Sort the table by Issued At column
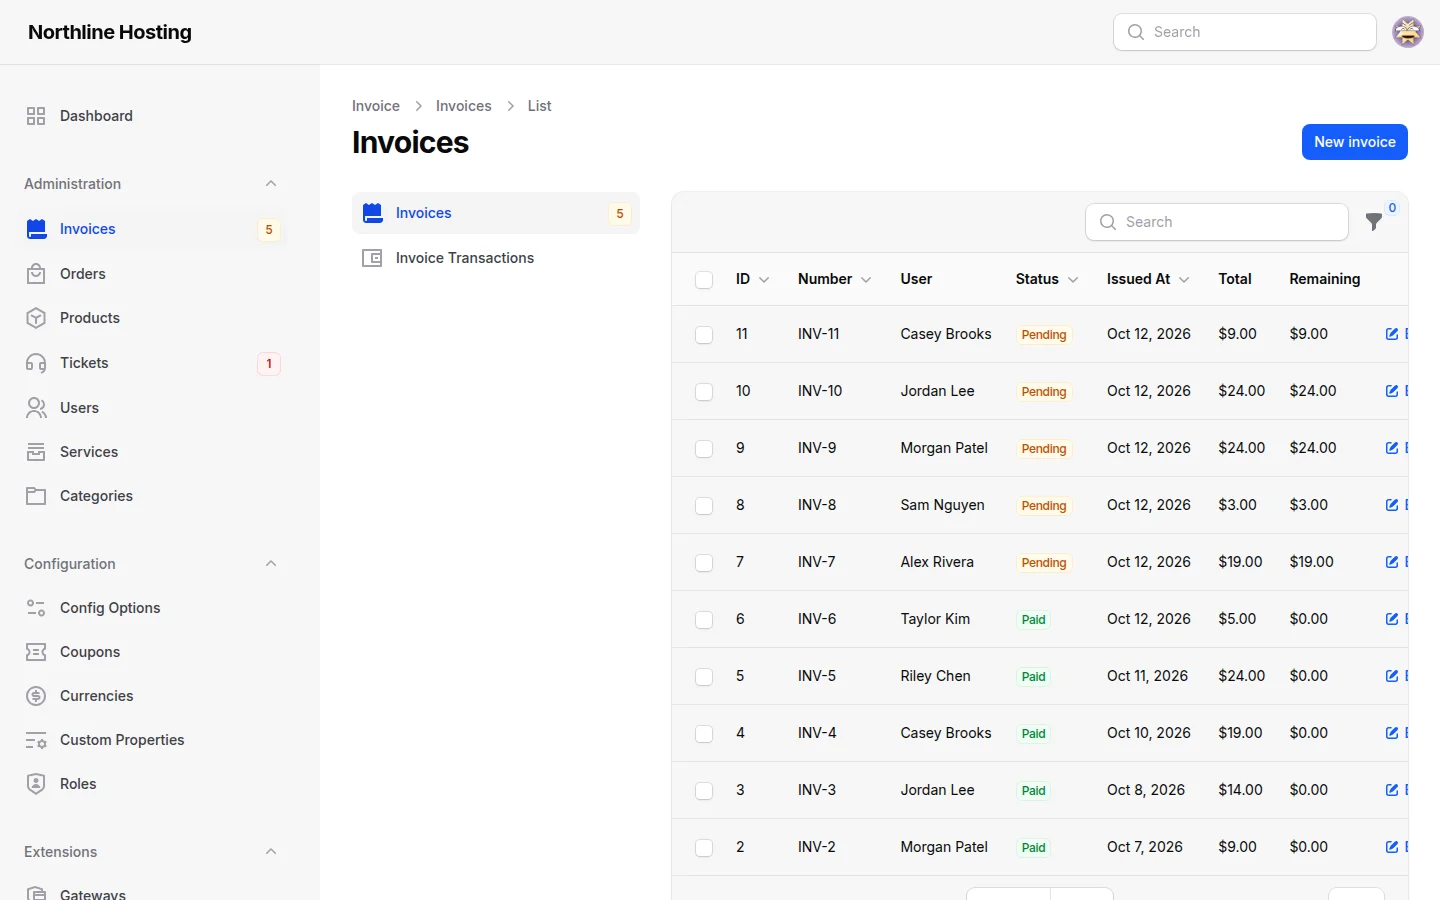 1148,279
